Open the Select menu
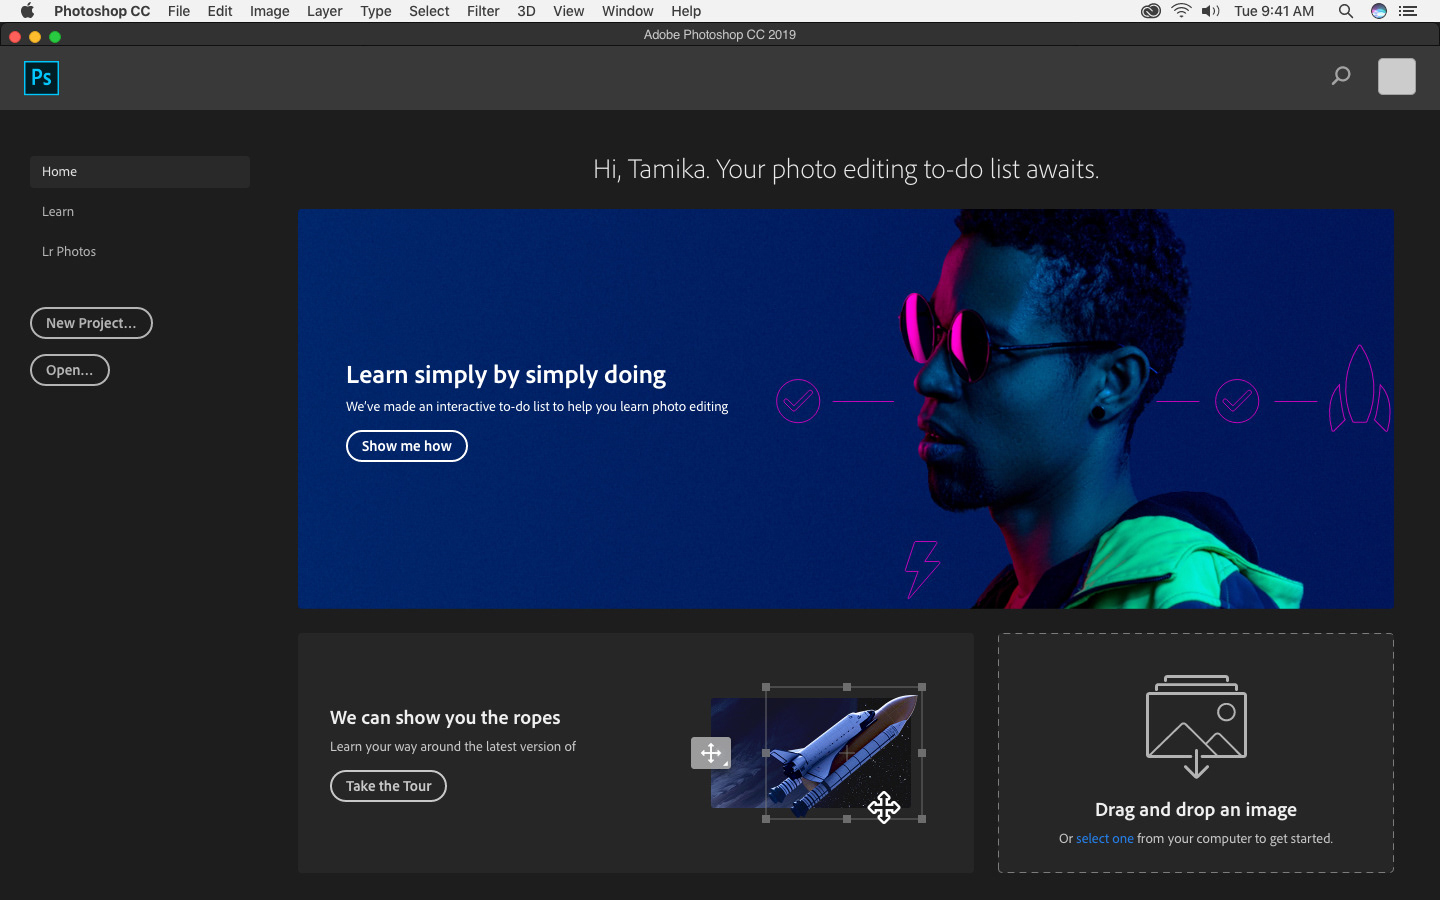Viewport: 1440px width, 900px height. 429,11
